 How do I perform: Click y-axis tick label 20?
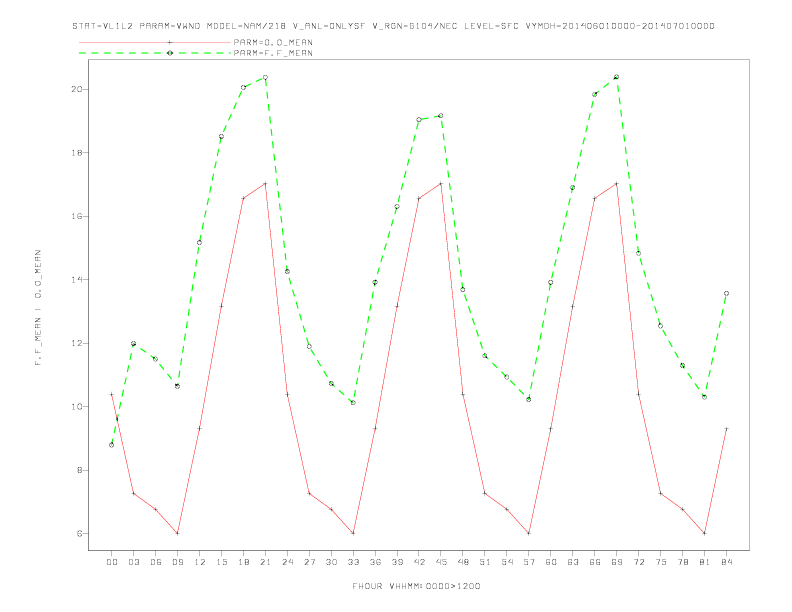[76, 89]
